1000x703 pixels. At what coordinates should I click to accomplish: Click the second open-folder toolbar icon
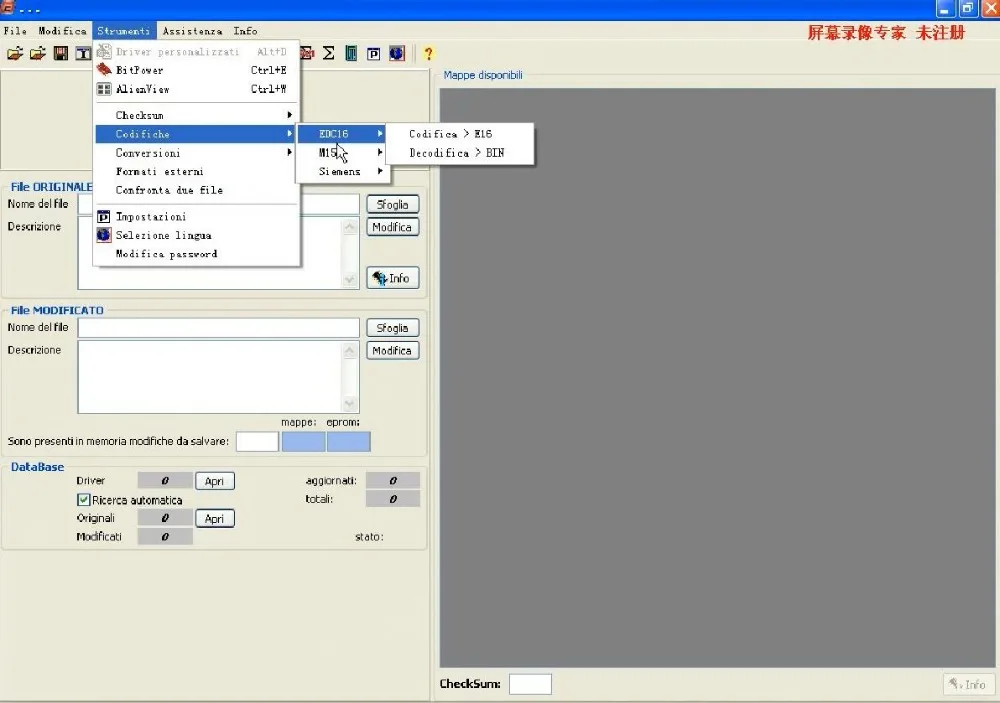pos(38,54)
